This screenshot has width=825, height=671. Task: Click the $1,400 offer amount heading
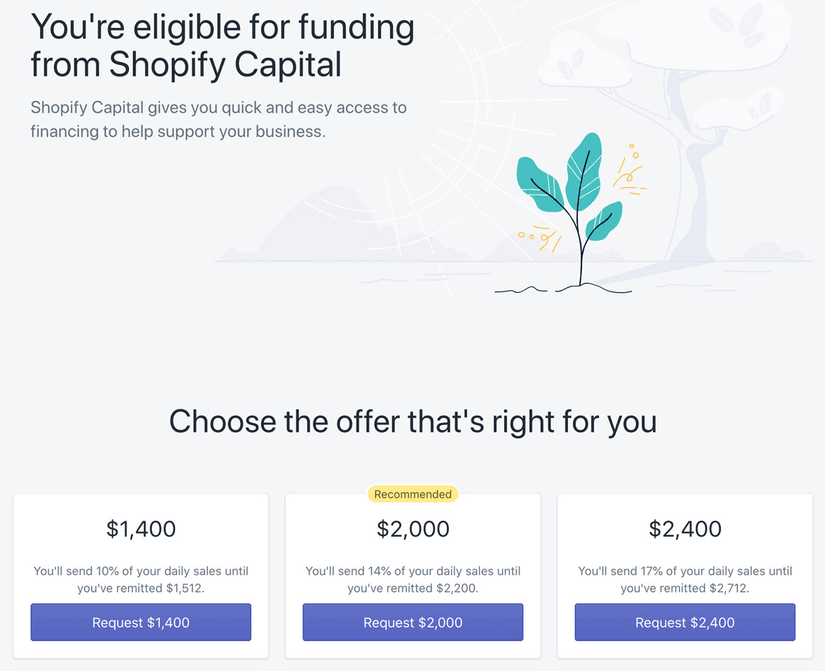(141, 529)
